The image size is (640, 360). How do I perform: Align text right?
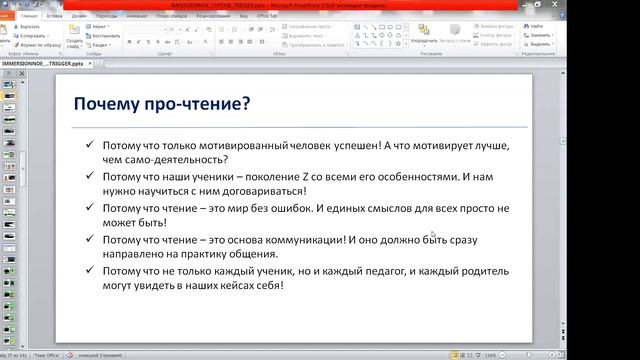click(240, 42)
